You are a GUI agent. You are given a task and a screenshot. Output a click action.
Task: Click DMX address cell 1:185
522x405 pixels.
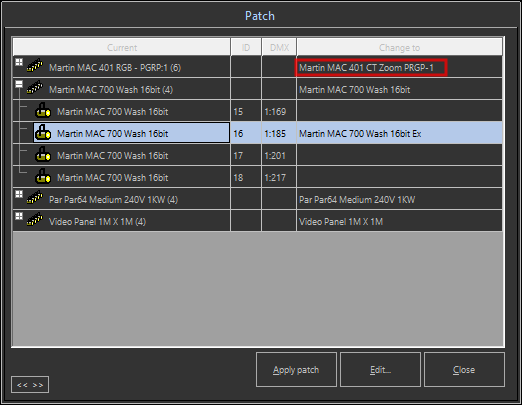[x=279, y=133]
